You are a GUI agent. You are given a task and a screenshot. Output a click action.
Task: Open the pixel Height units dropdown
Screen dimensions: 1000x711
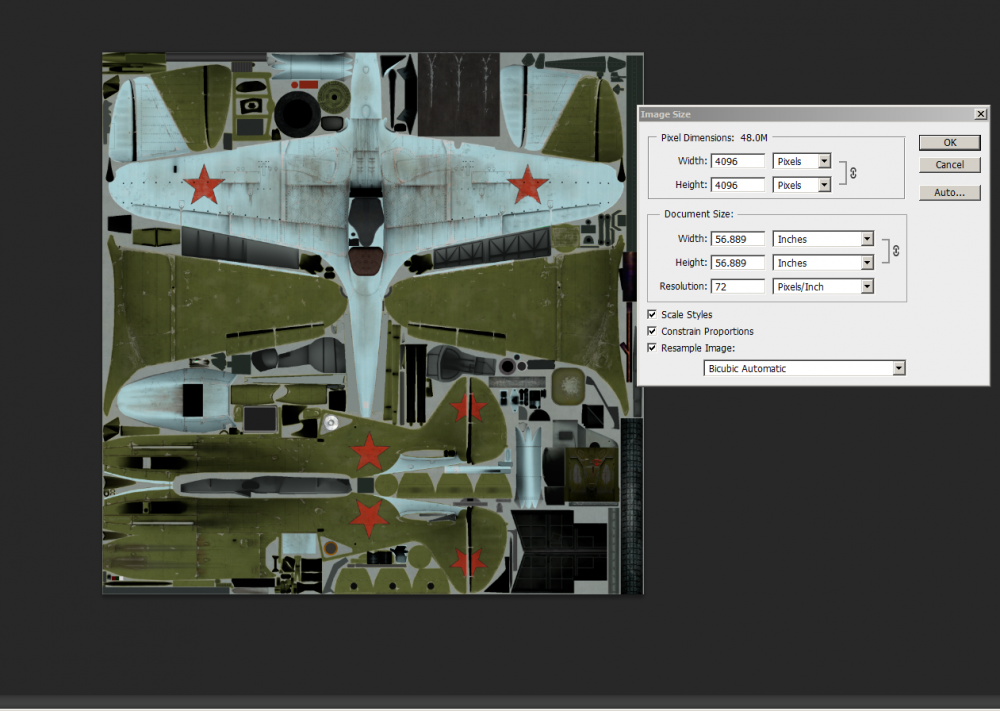pos(802,185)
